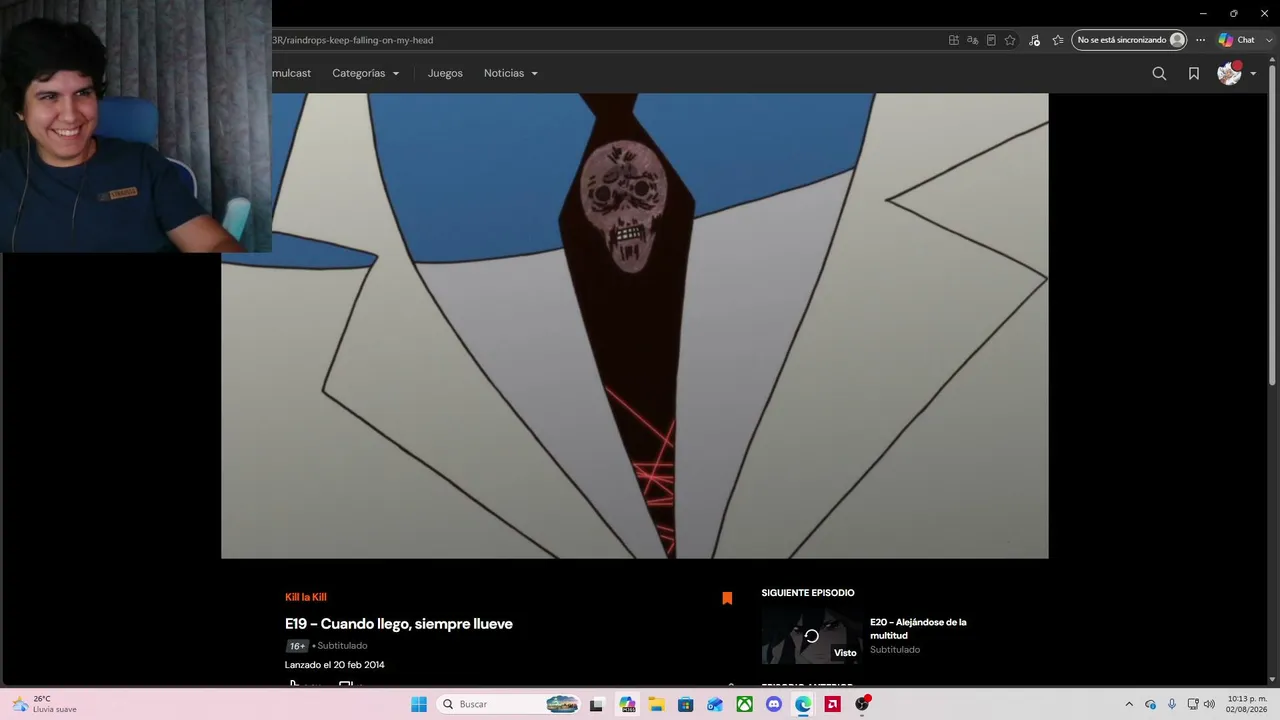
Task: Open Microsoft Store from taskbar
Action: point(685,704)
